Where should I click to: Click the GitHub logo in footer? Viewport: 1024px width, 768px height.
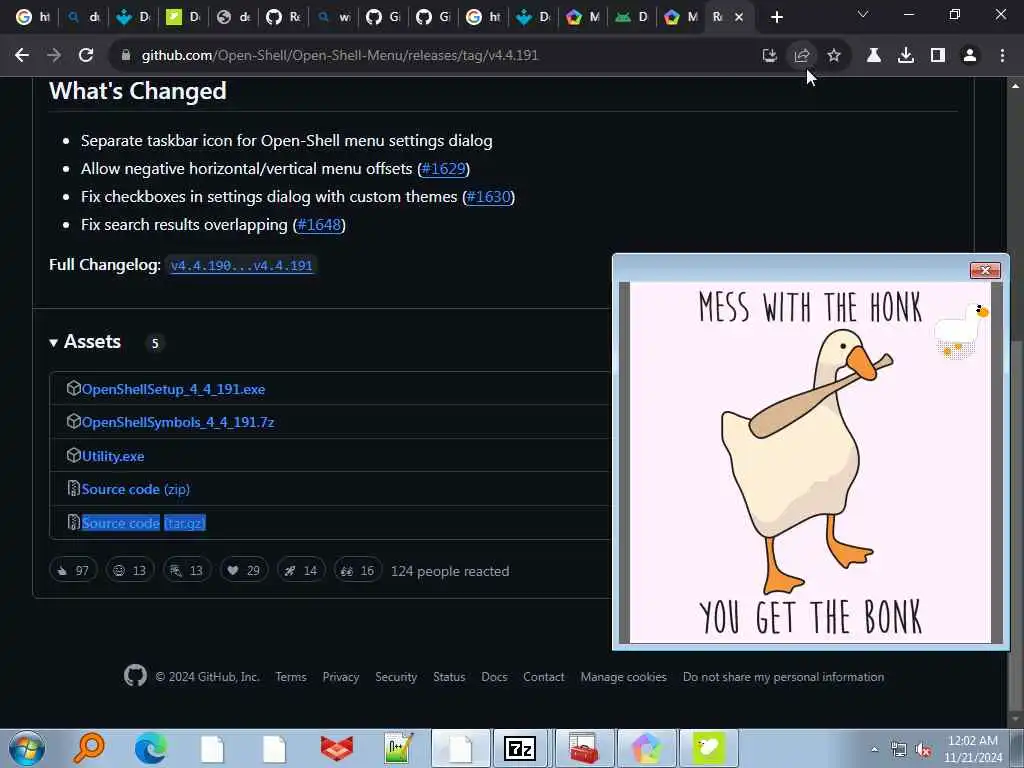tap(135, 676)
